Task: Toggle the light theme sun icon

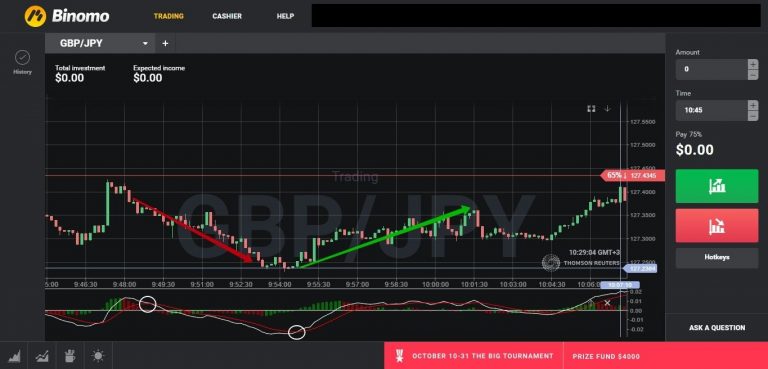Action: (x=98, y=355)
